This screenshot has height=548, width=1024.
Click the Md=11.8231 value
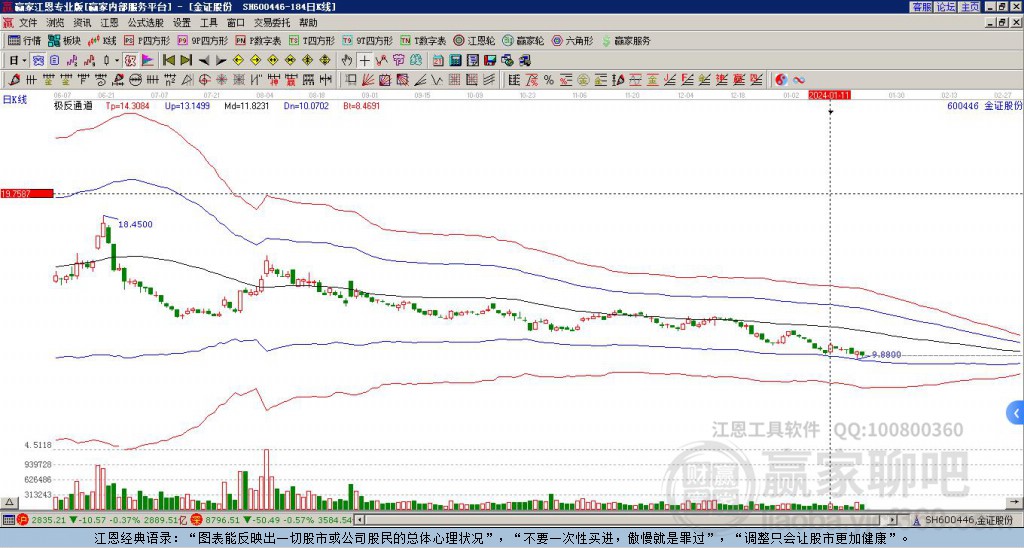[x=247, y=105]
